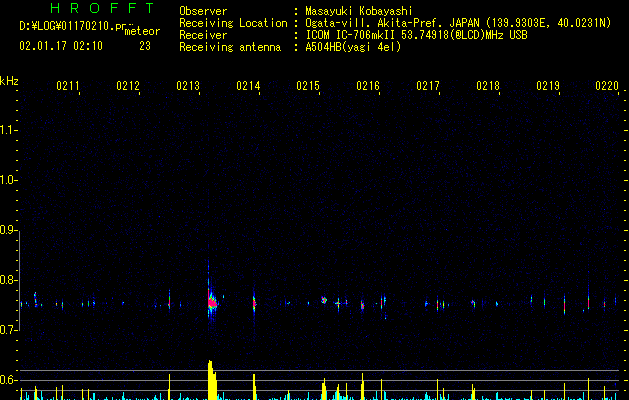
Task: Click the 0220 time marker
Action: click(607, 86)
